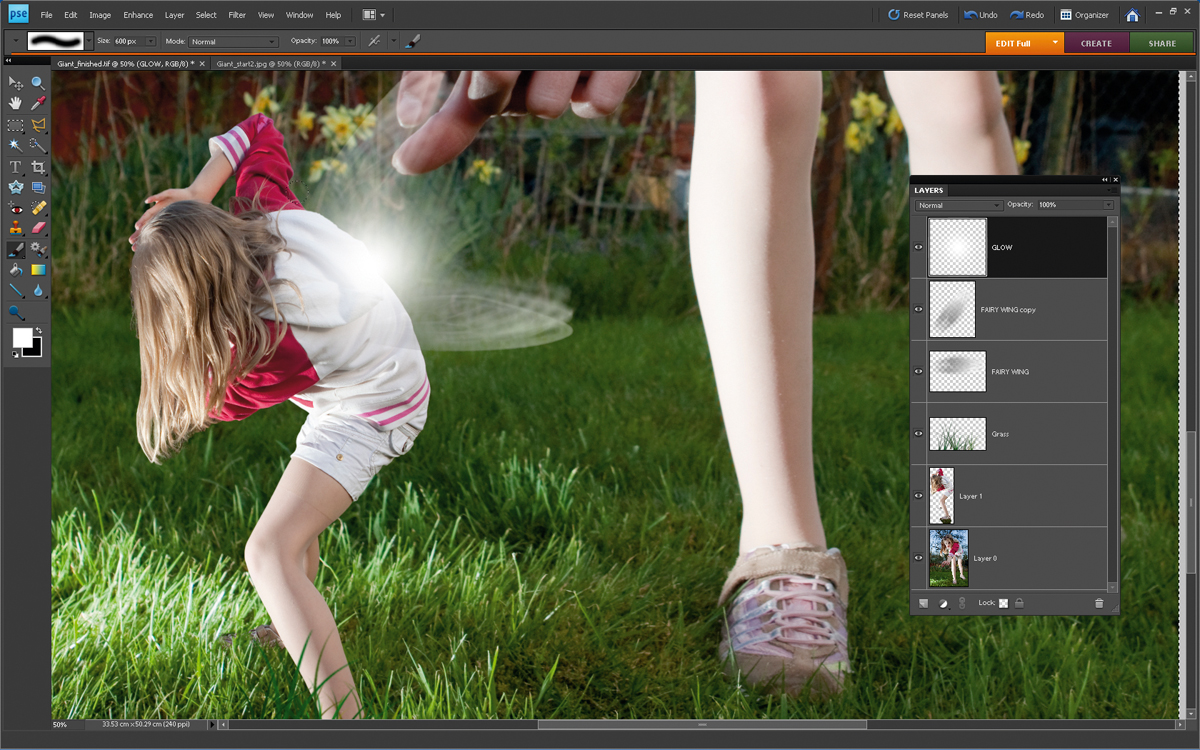Activate the Paint Bucket tool
Screen dimensions: 1200x750
tap(15, 269)
